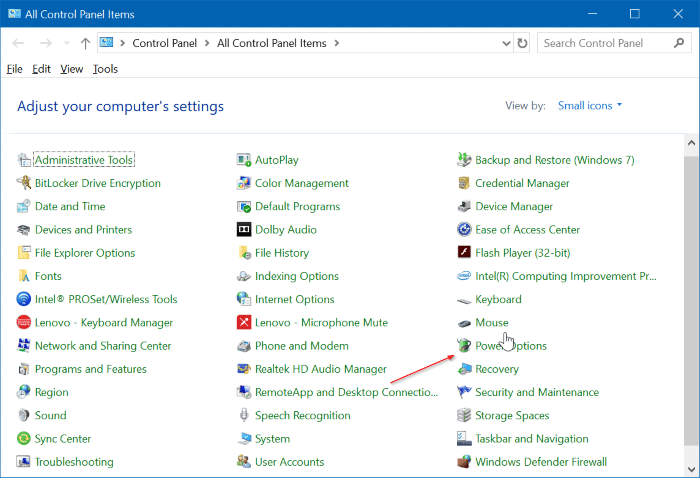The height and width of the screenshot is (478, 700).
Task: Open Taskbar and Navigation link
Action: 532,439
